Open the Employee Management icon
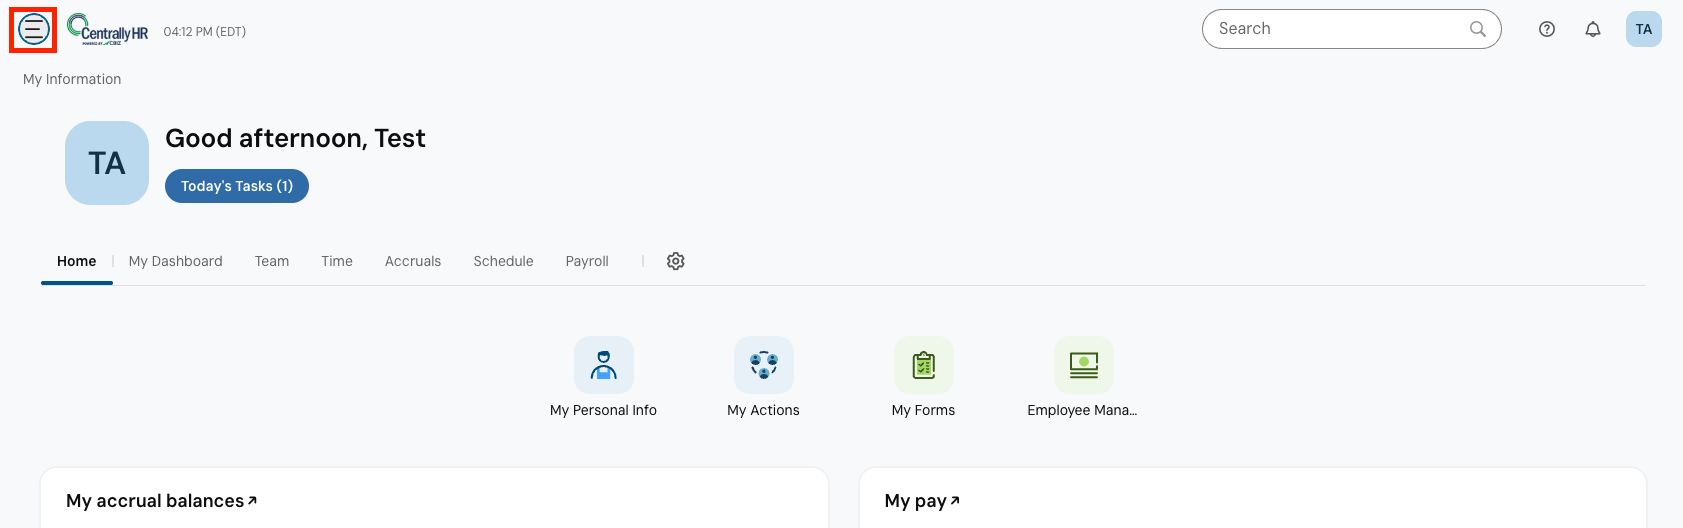The height and width of the screenshot is (528, 1683). tap(1084, 365)
